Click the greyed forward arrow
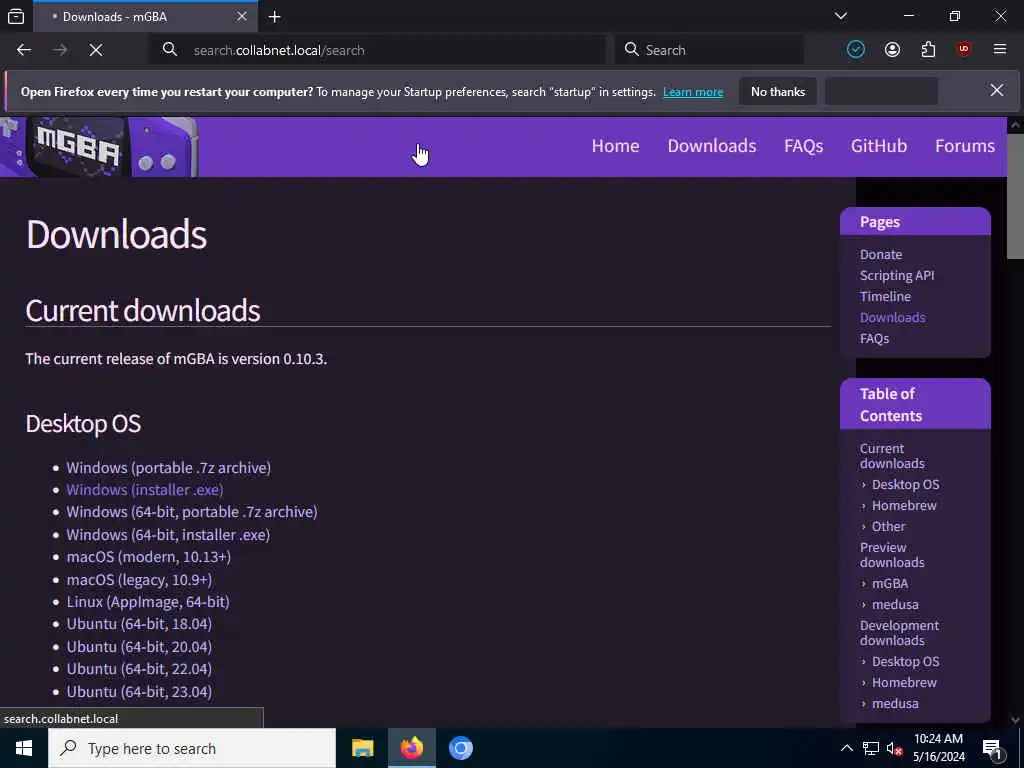Screen dimensions: 1024x768 (60, 50)
